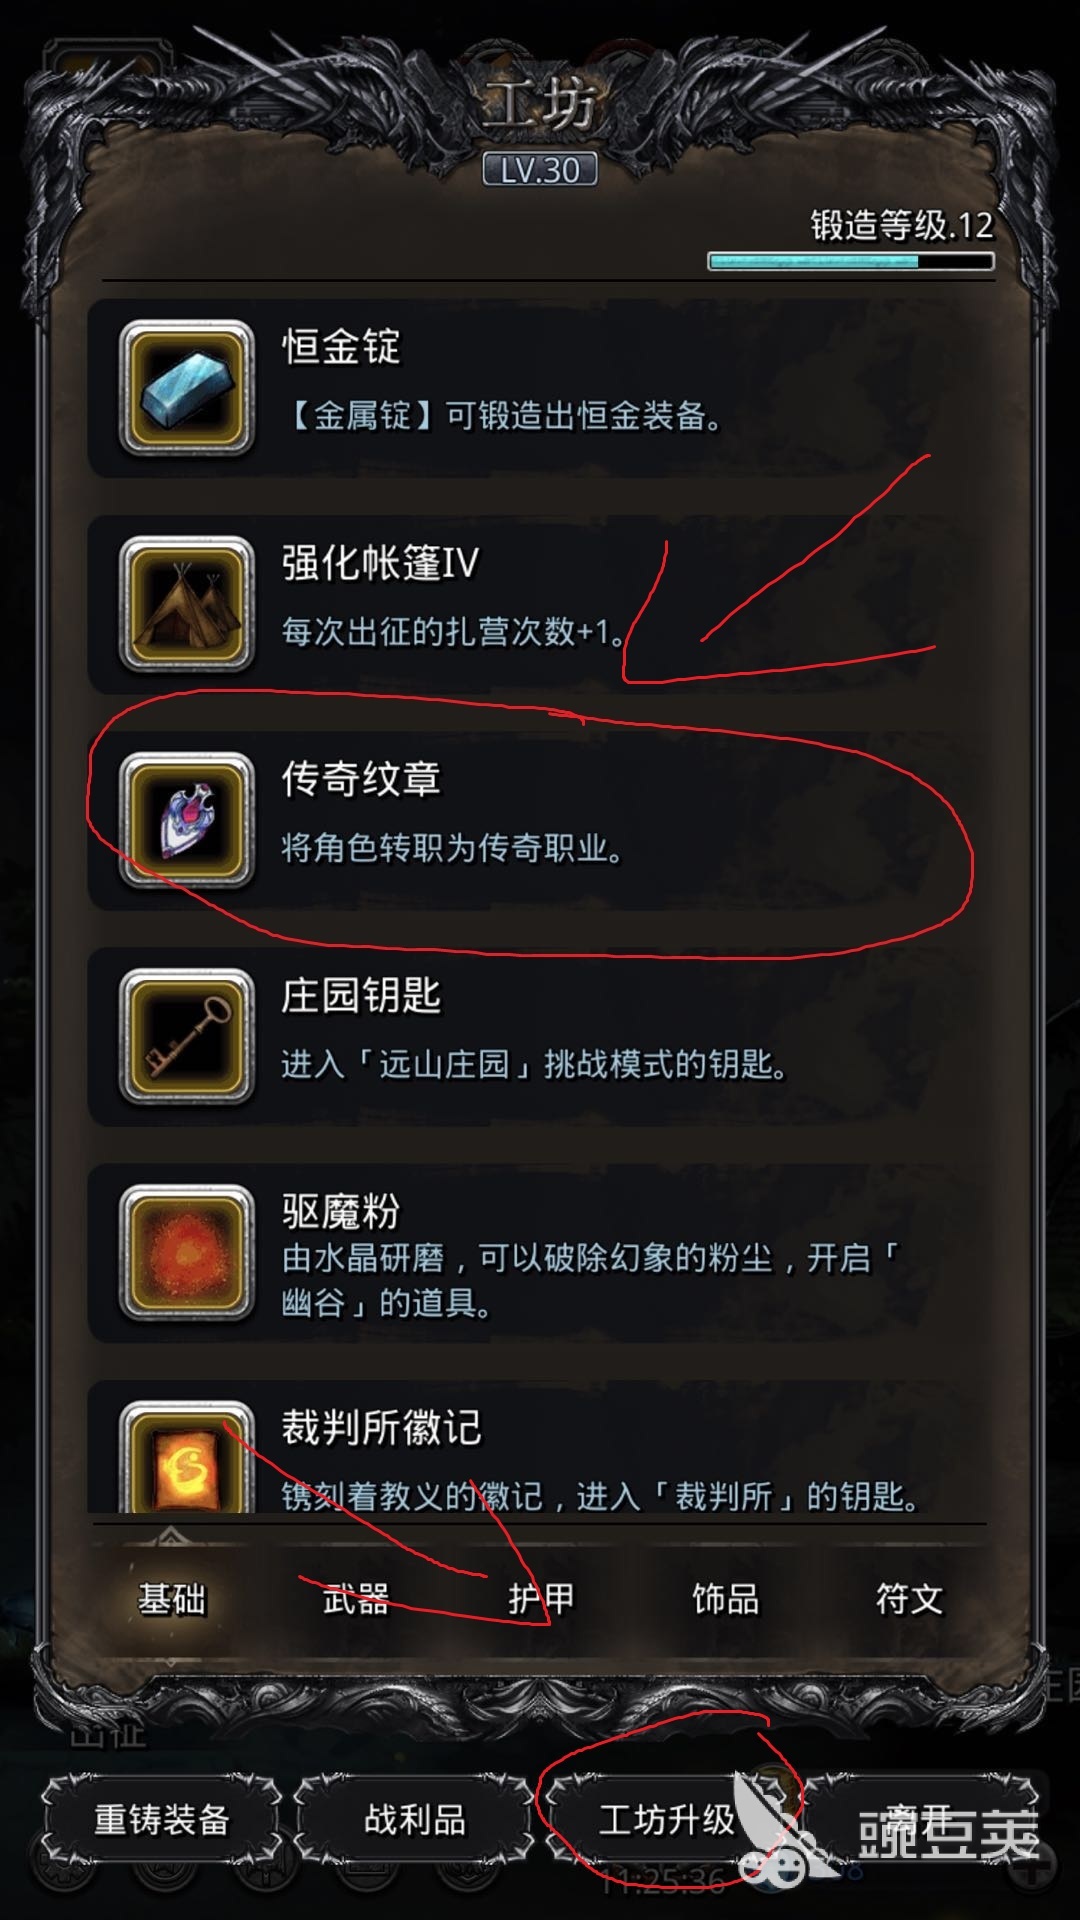Open the 护甲 tab
This screenshot has width=1080, height=1920.
tap(541, 1599)
